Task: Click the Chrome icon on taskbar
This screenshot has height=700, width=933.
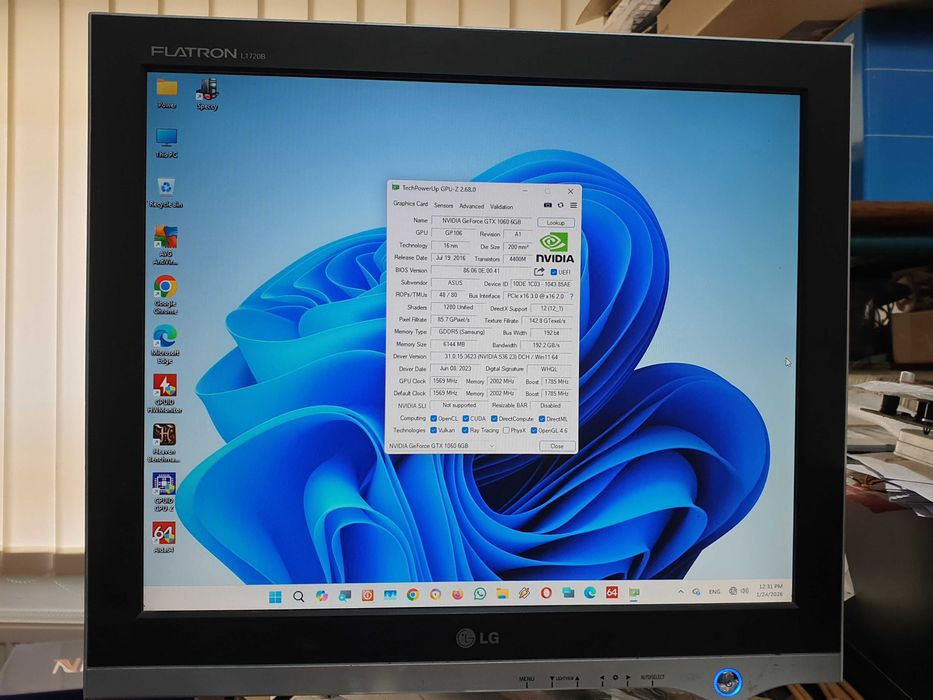Action: 412,595
